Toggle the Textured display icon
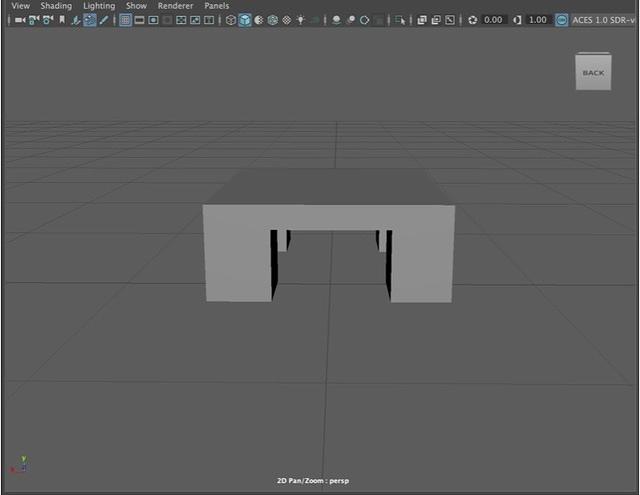Image resolution: width=640 pixels, height=495 pixels. (287, 20)
